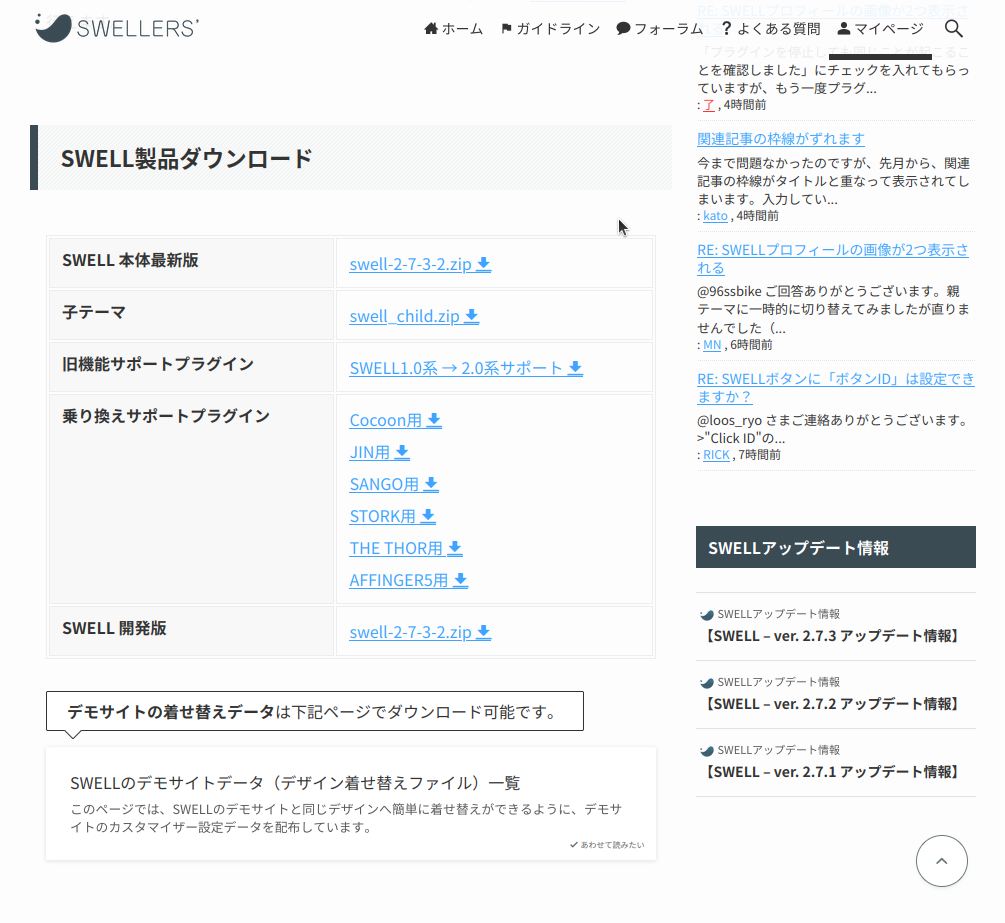This screenshot has height=923, width=1005.
Task: Download swell-2-7-3-2.zip from SWELL 本体最新版 row
Action: (x=420, y=264)
